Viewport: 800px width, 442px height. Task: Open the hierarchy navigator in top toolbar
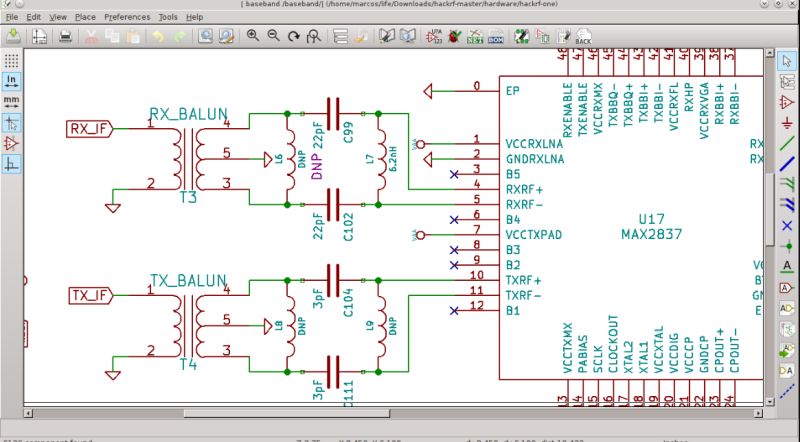pyautogui.click(x=340, y=36)
